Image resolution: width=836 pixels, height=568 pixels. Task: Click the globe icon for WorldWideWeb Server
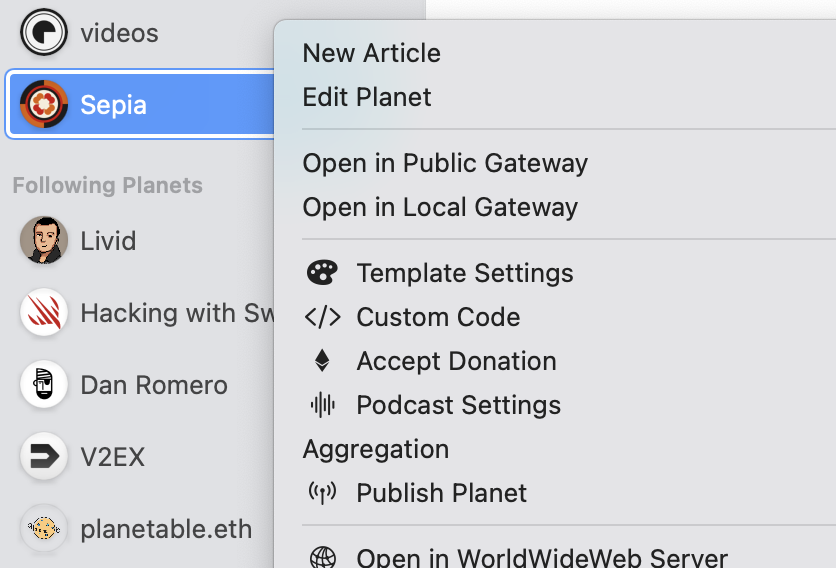click(323, 557)
